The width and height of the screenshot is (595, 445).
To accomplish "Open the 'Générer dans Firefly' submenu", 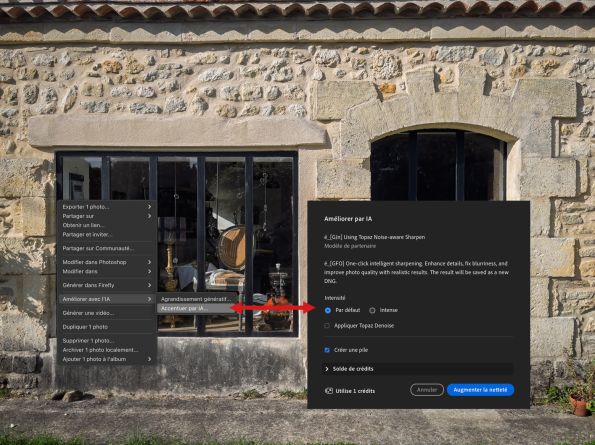I will point(107,285).
